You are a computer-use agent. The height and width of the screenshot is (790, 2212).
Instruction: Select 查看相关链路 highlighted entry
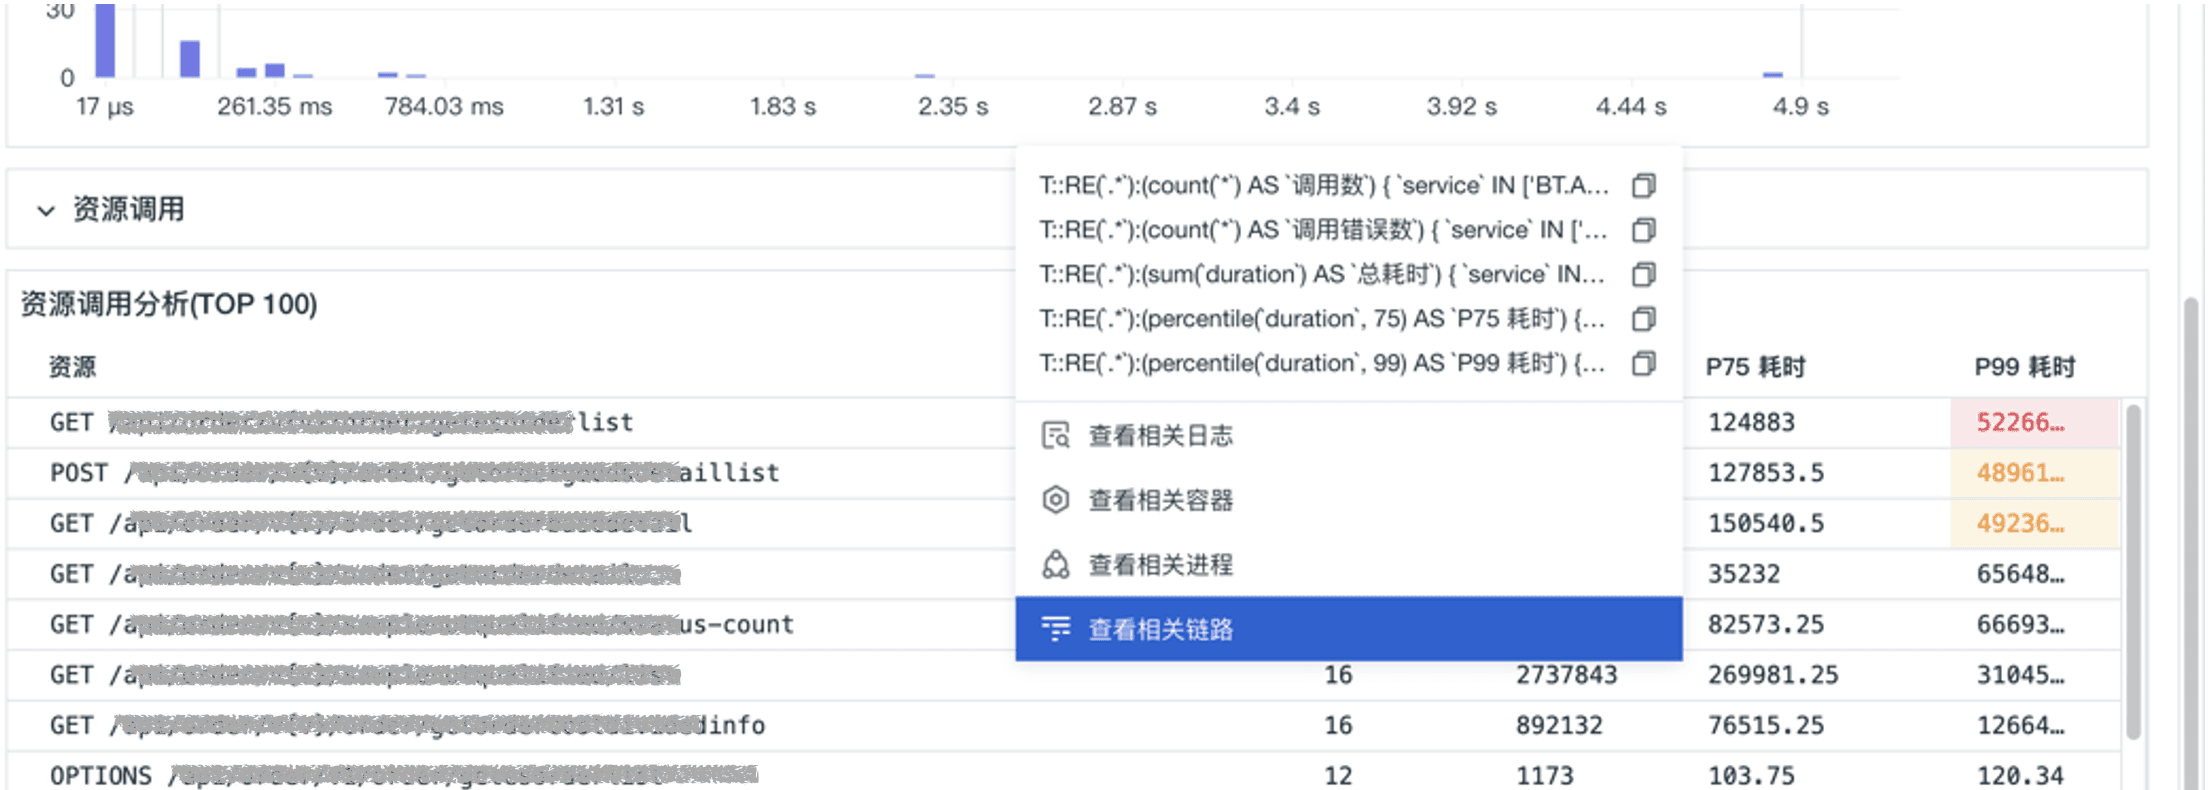point(1348,629)
